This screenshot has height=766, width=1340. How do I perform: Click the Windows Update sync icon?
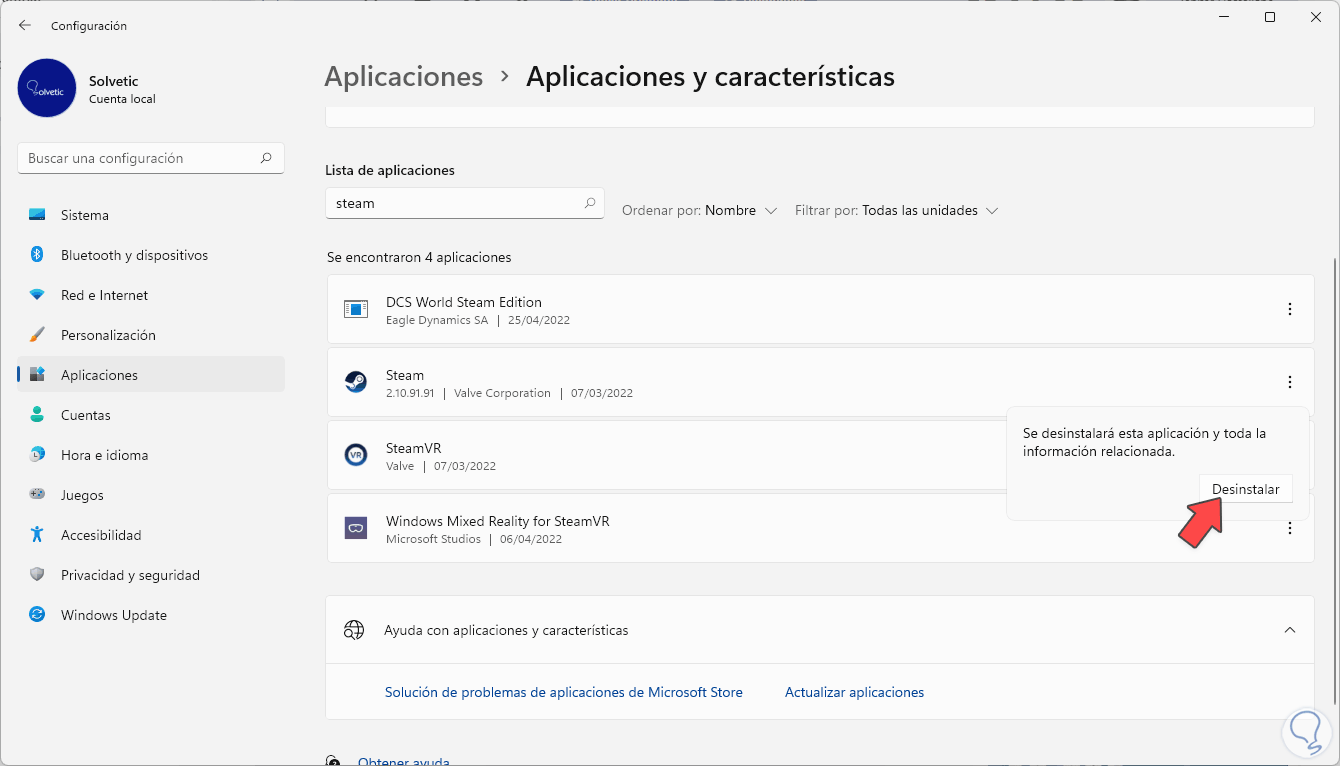coord(37,615)
